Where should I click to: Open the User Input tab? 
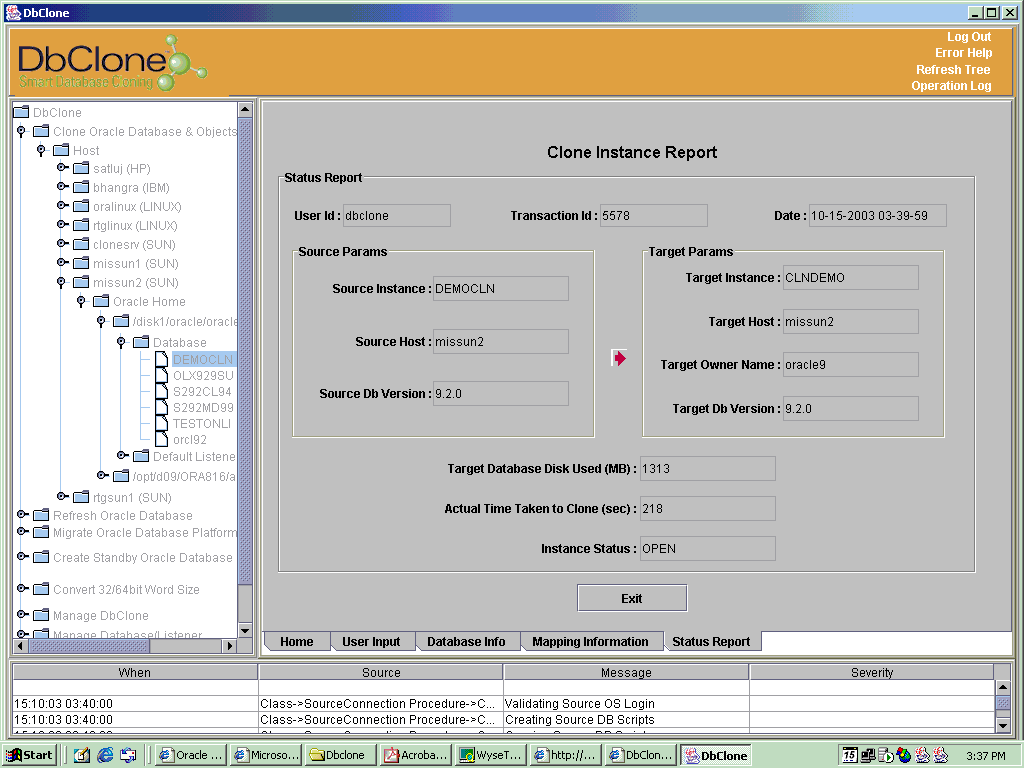coord(371,641)
